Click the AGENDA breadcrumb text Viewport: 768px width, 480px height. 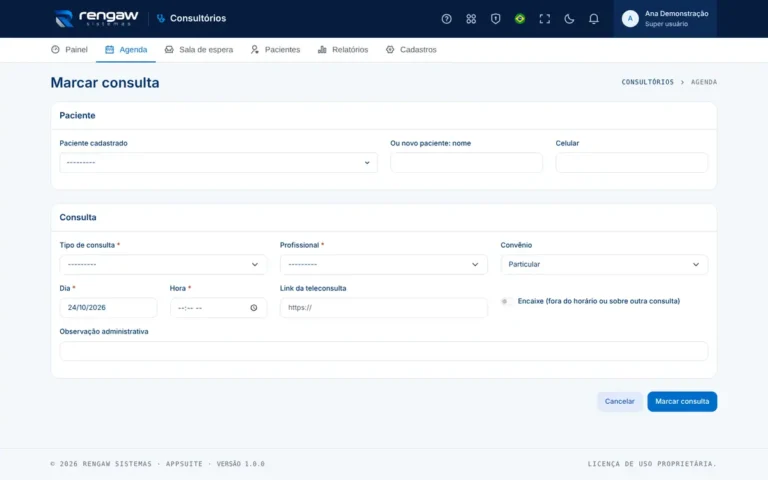tap(704, 82)
